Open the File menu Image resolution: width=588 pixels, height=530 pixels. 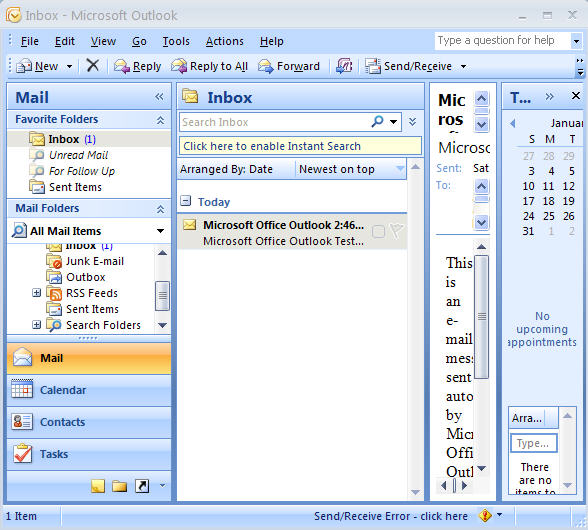[x=30, y=41]
